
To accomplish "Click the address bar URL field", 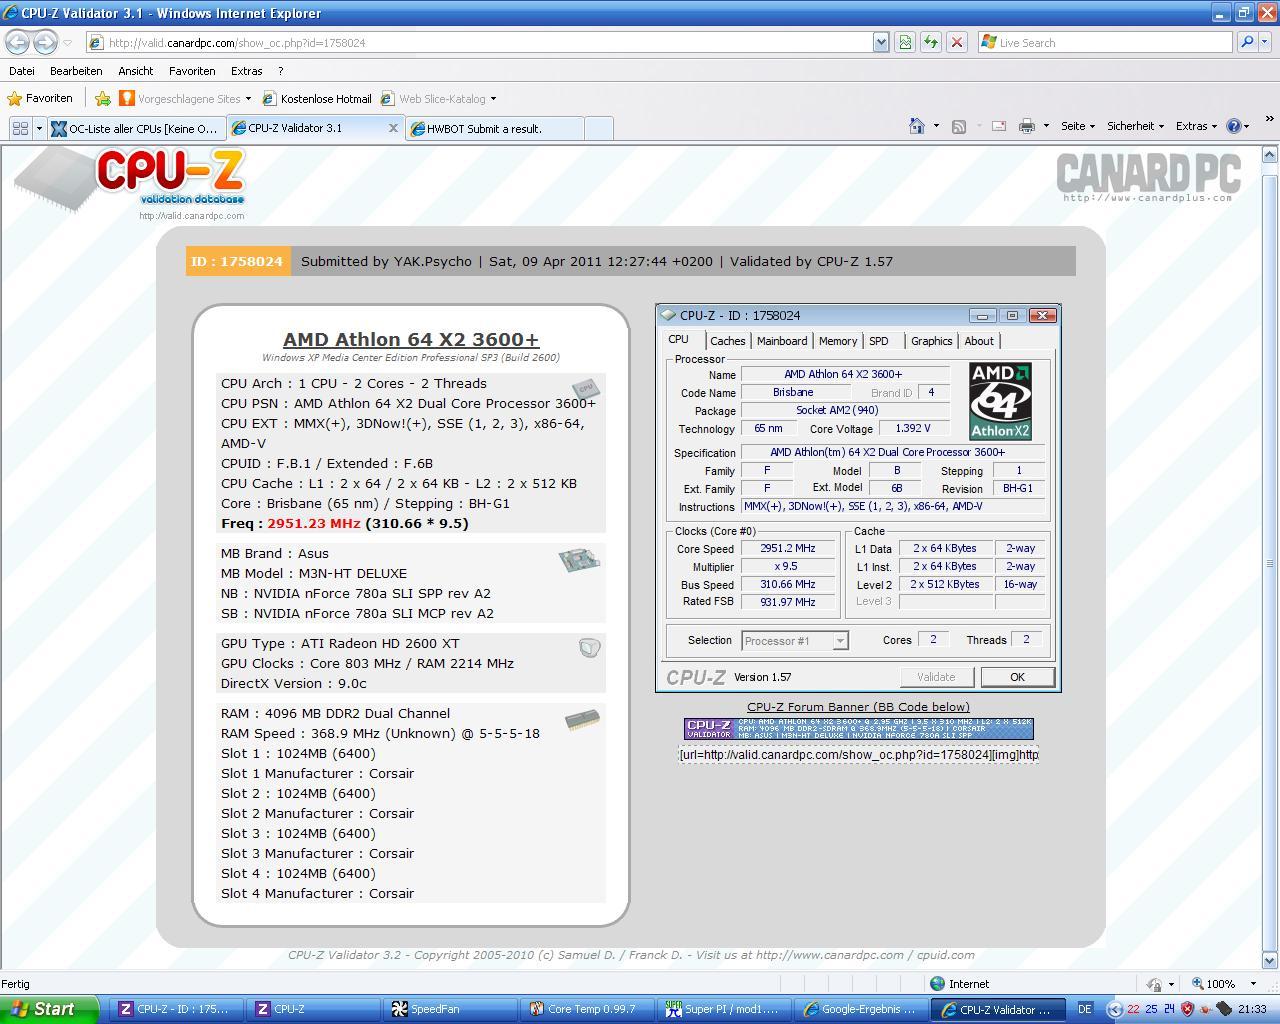I will pyautogui.click(x=480, y=42).
